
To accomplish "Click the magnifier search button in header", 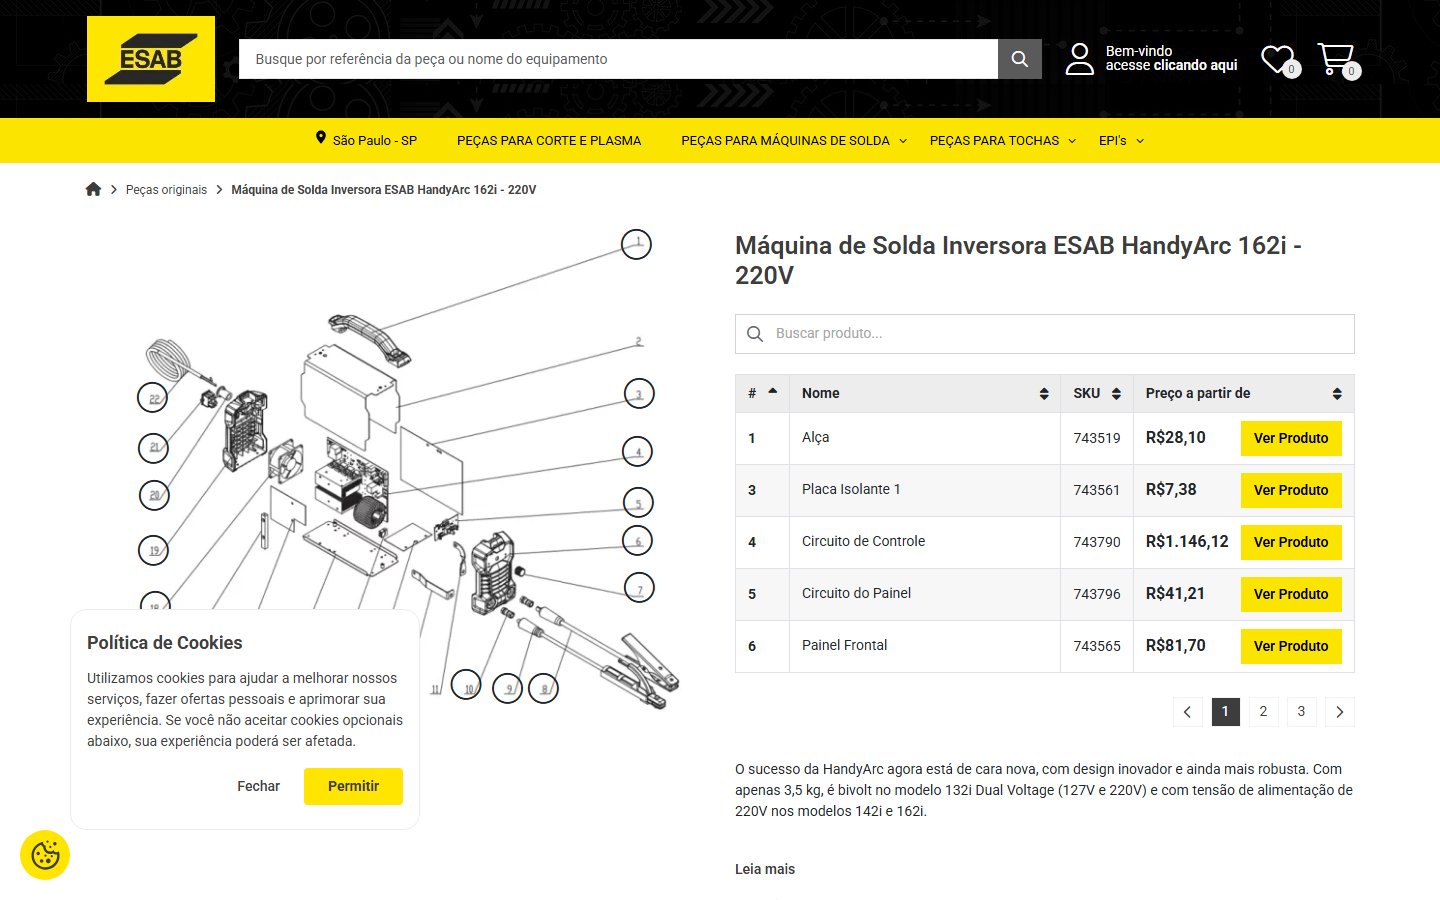I will tap(1020, 59).
